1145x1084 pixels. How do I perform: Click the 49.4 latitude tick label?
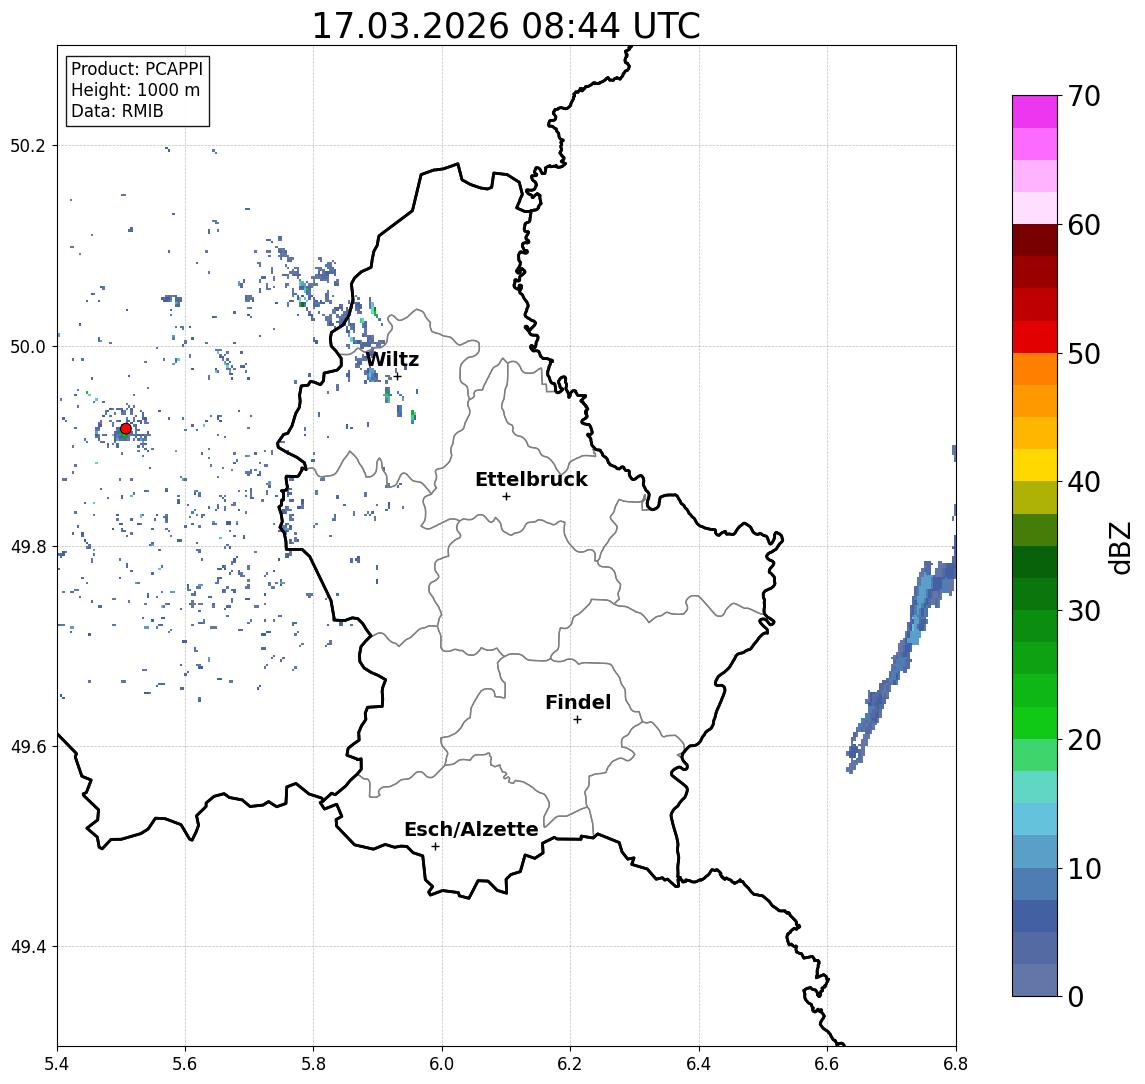click(x=27, y=947)
